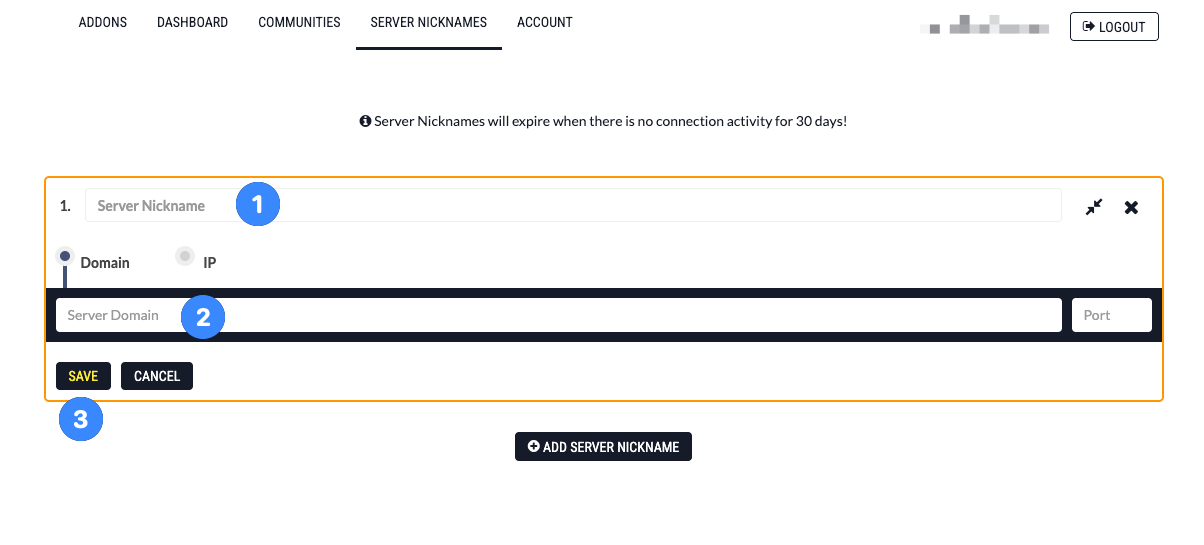Click the logout arrow icon
Viewport: 1204px width, 545px height.
tap(1088, 27)
